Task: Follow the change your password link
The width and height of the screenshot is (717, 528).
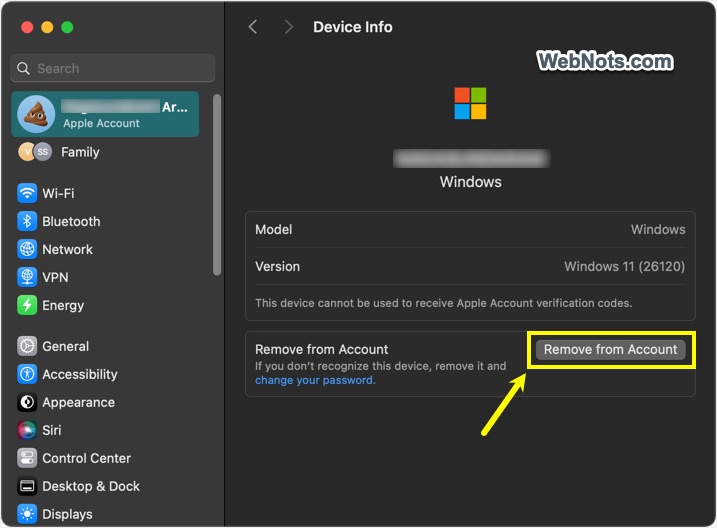Action: pos(315,380)
